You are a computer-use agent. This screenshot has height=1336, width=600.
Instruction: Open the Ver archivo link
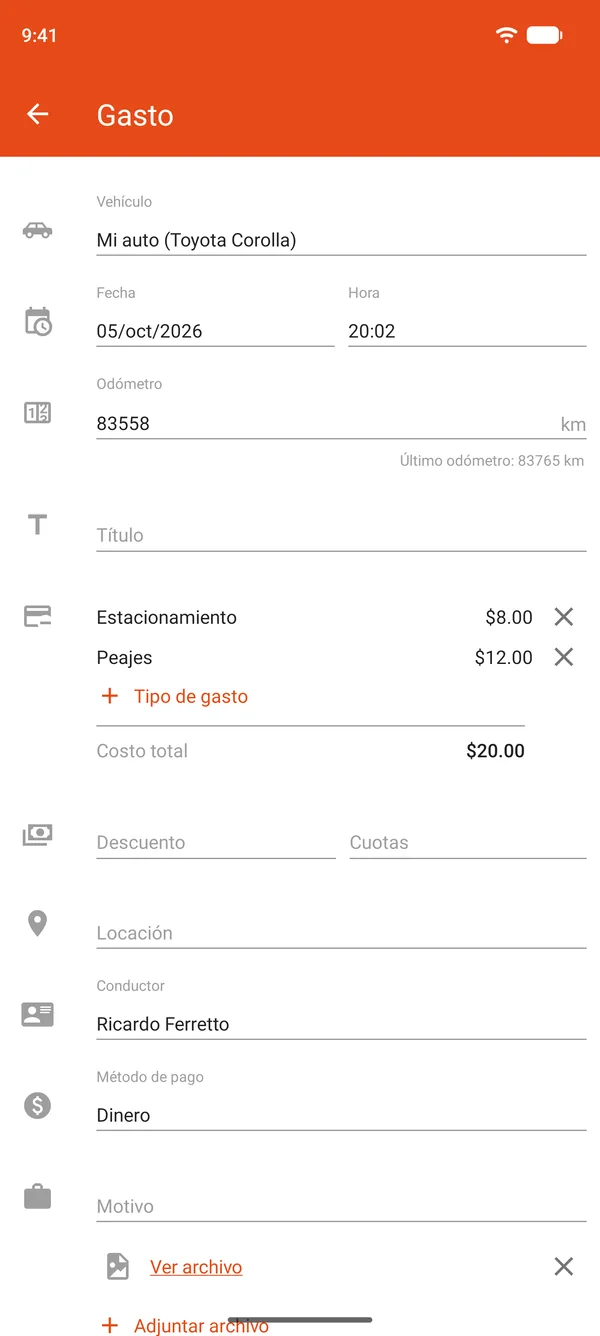pos(196,1267)
